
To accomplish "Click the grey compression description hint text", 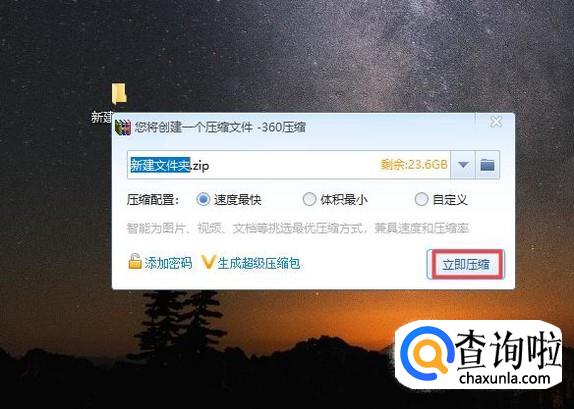I will pos(298,228).
